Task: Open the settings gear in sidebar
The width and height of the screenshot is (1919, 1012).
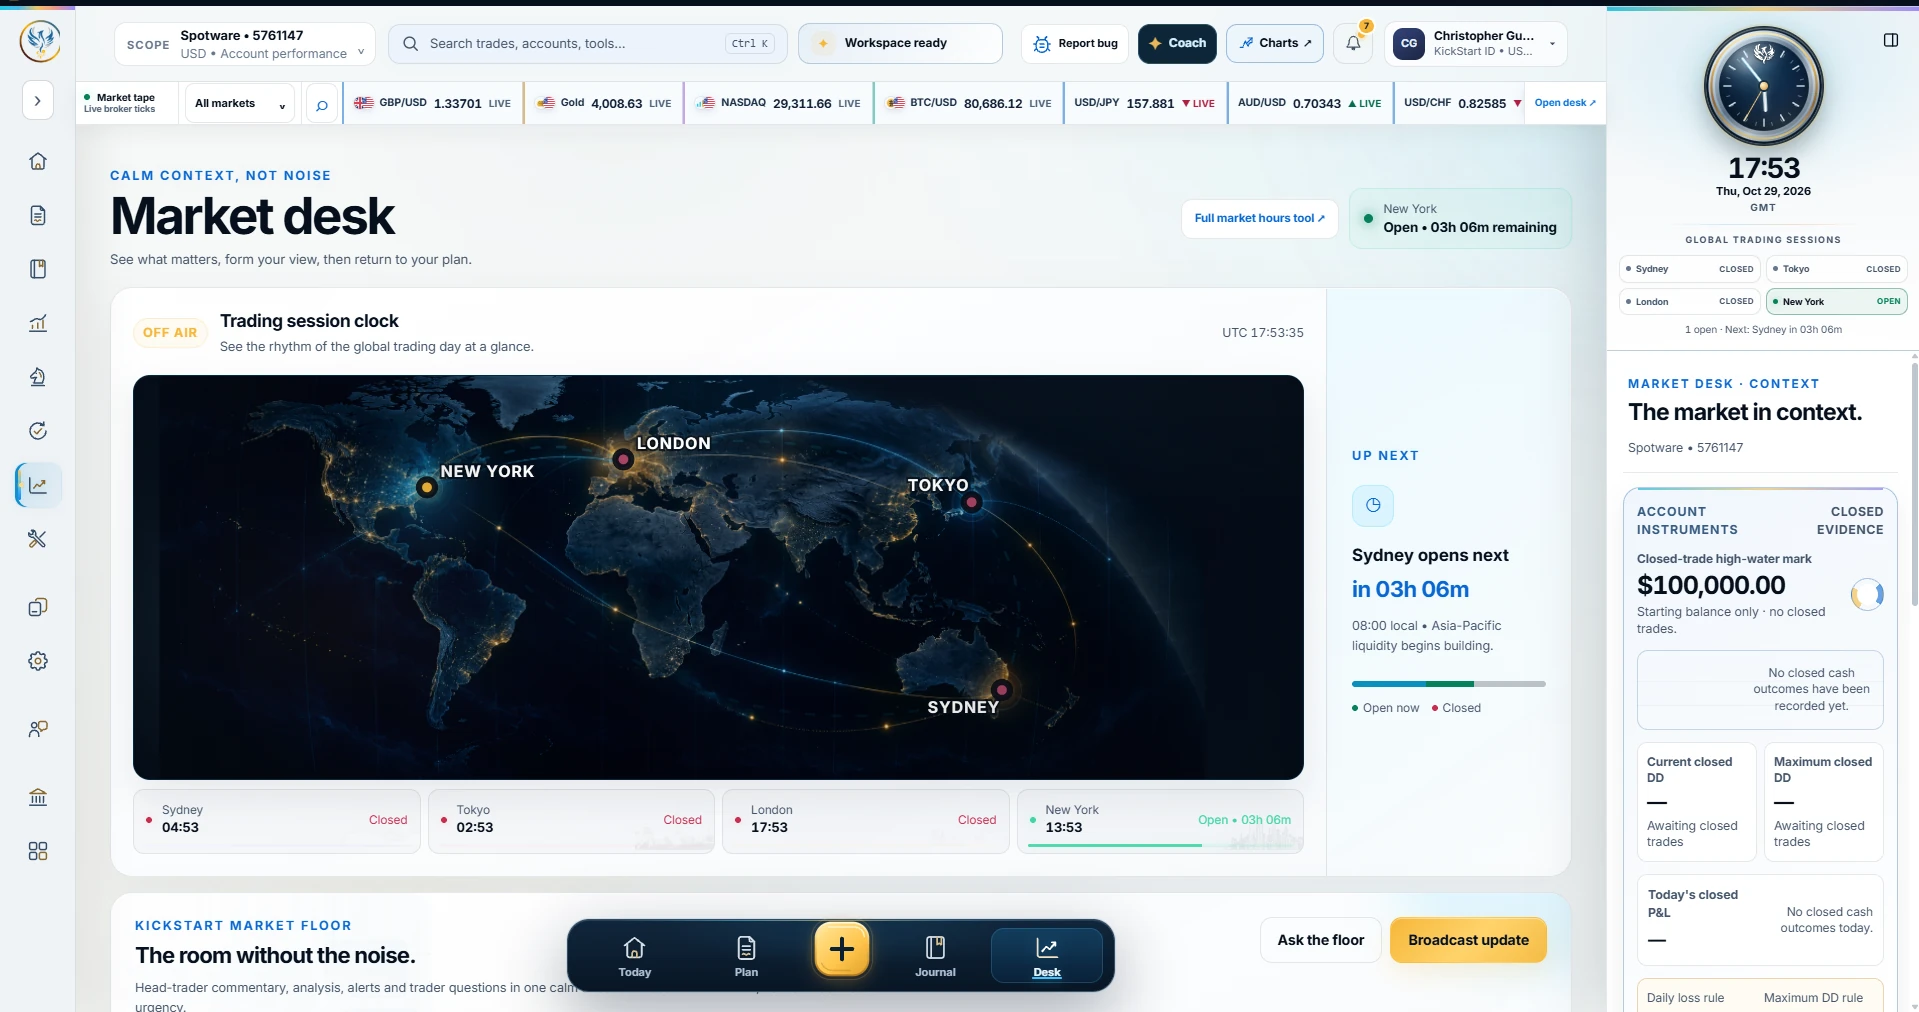Action: (38, 661)
